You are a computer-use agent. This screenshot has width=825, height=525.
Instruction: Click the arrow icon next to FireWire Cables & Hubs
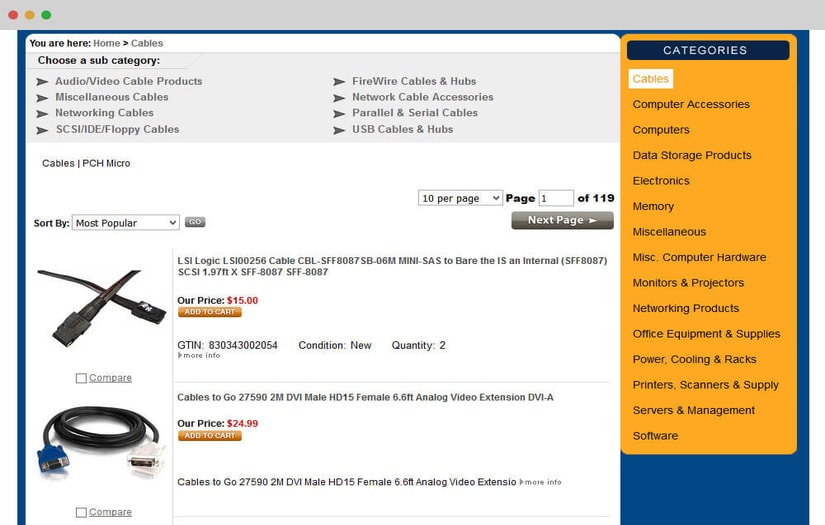(x=340, y=82)
